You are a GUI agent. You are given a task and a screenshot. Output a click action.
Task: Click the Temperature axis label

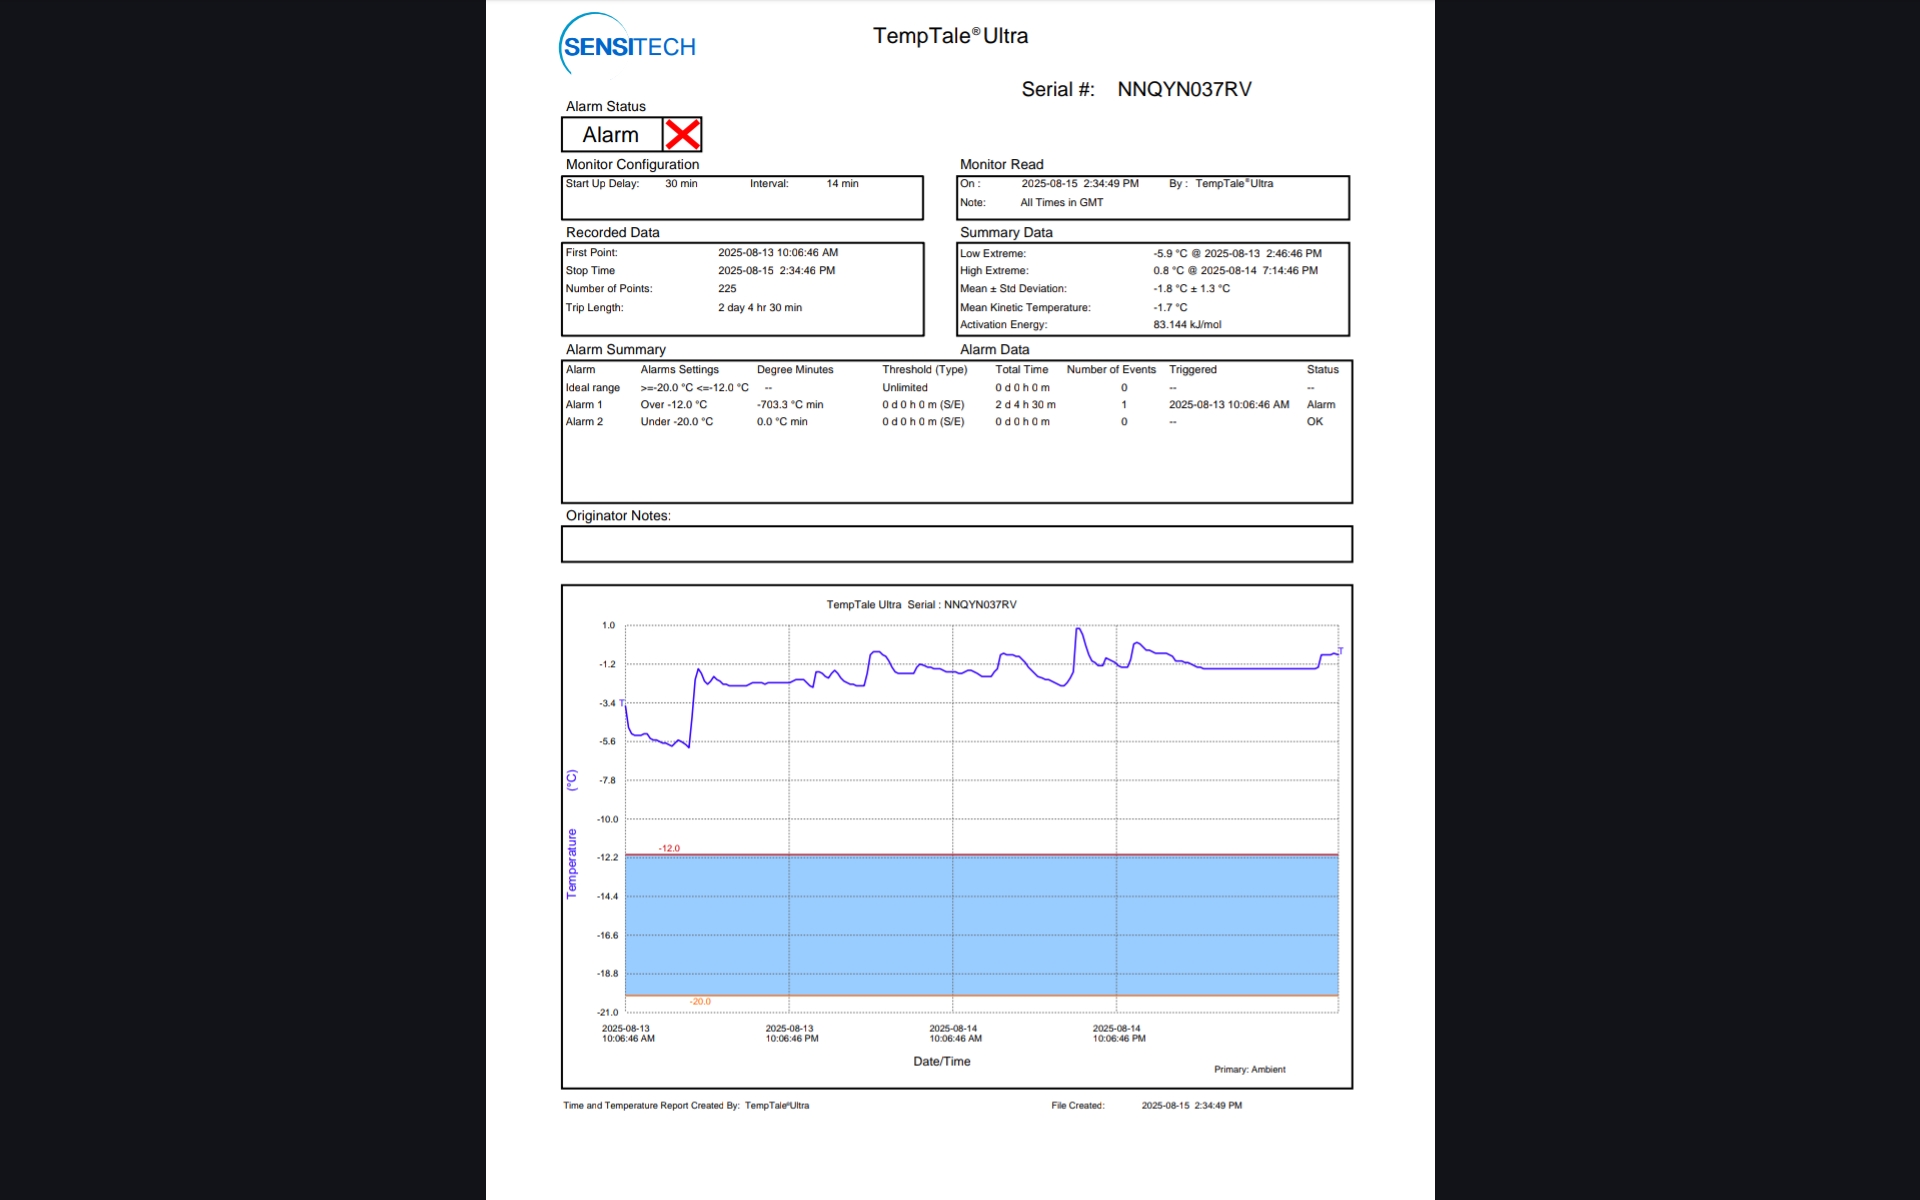572,863
